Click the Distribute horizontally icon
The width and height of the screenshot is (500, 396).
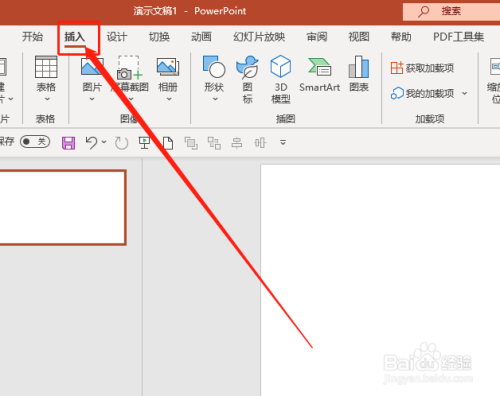point(260,143)
